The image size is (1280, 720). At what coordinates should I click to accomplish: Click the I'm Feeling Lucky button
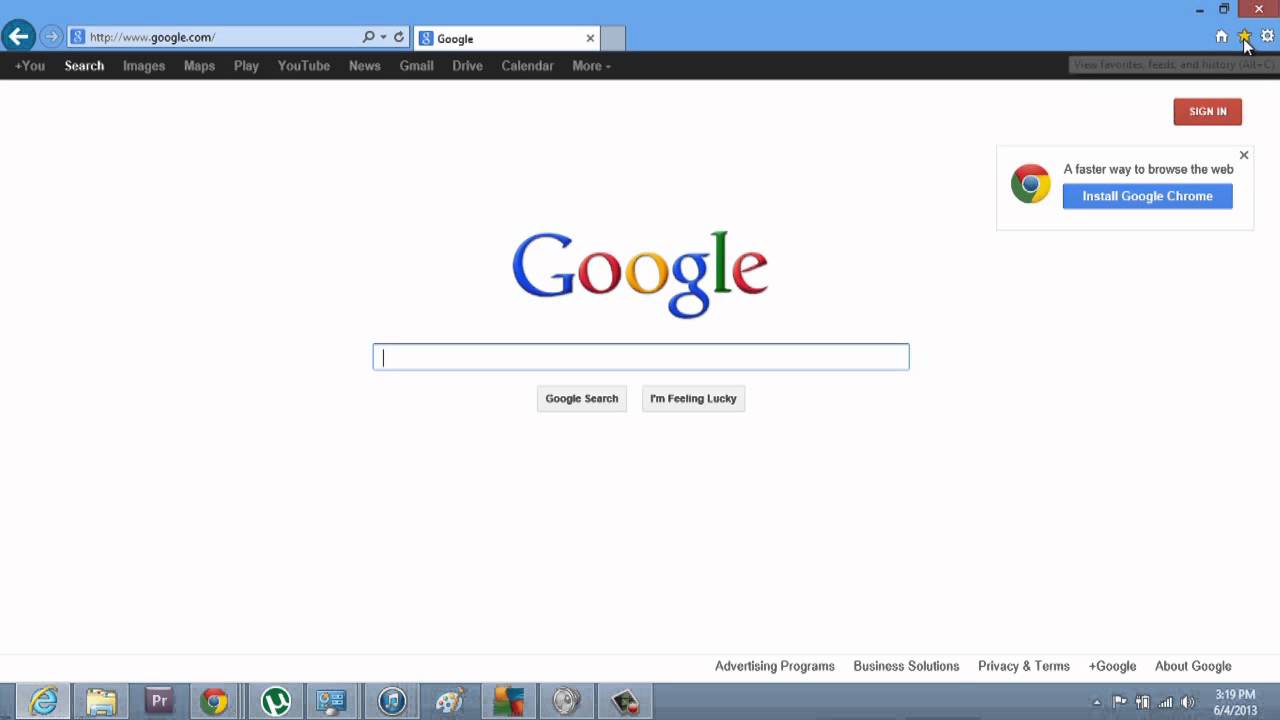point(693,398)
